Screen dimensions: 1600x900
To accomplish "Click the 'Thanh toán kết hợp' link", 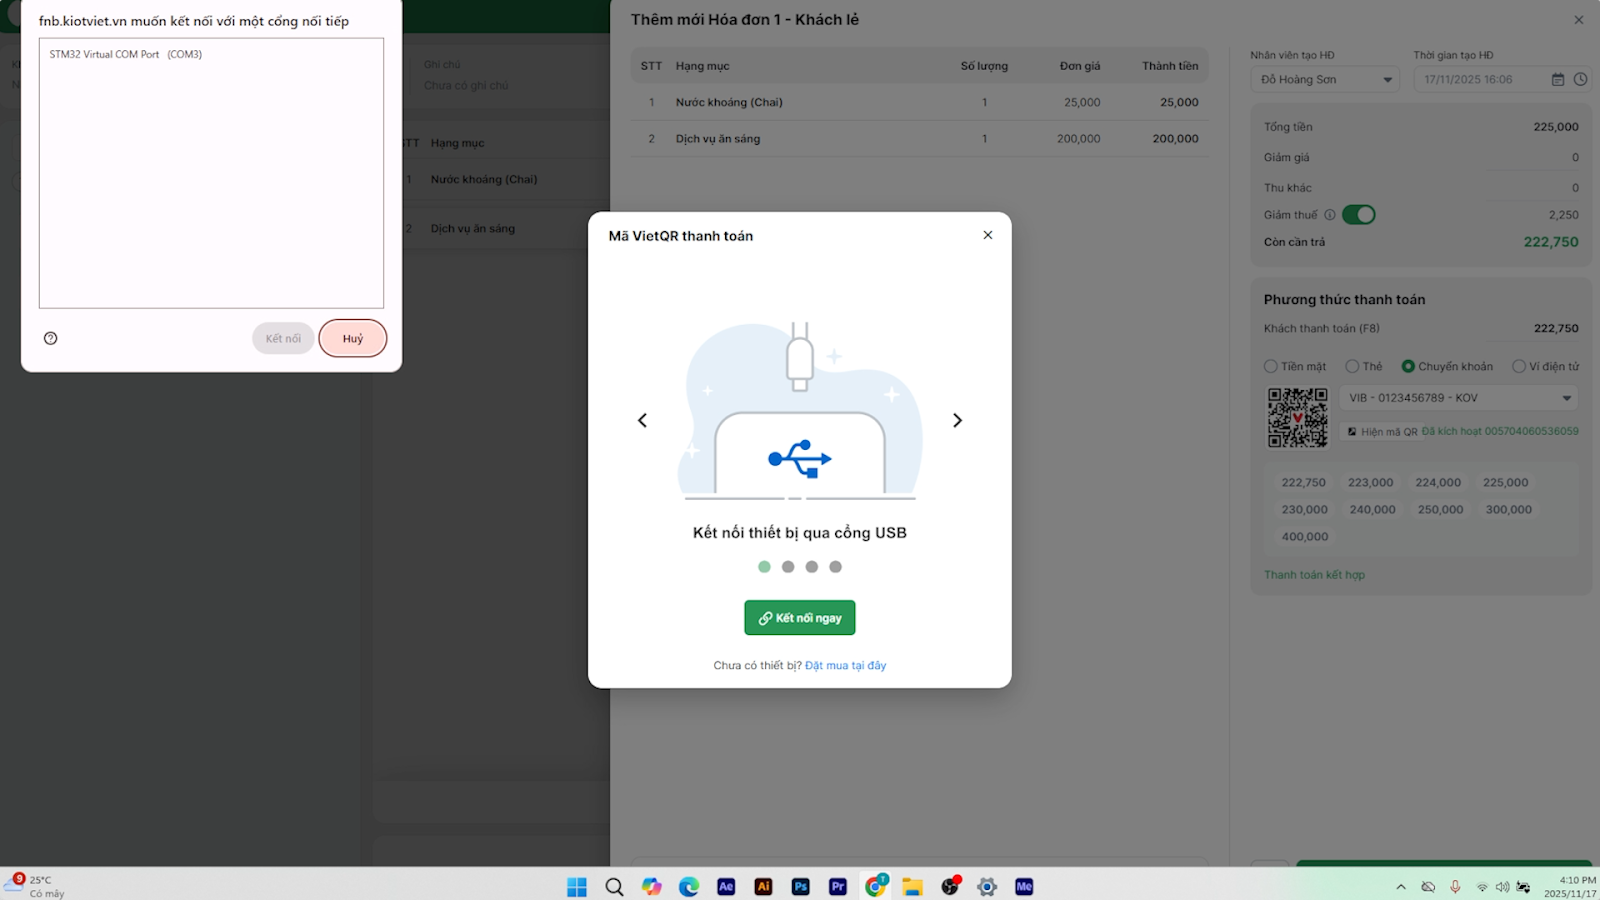I will tap(1314, 574).
